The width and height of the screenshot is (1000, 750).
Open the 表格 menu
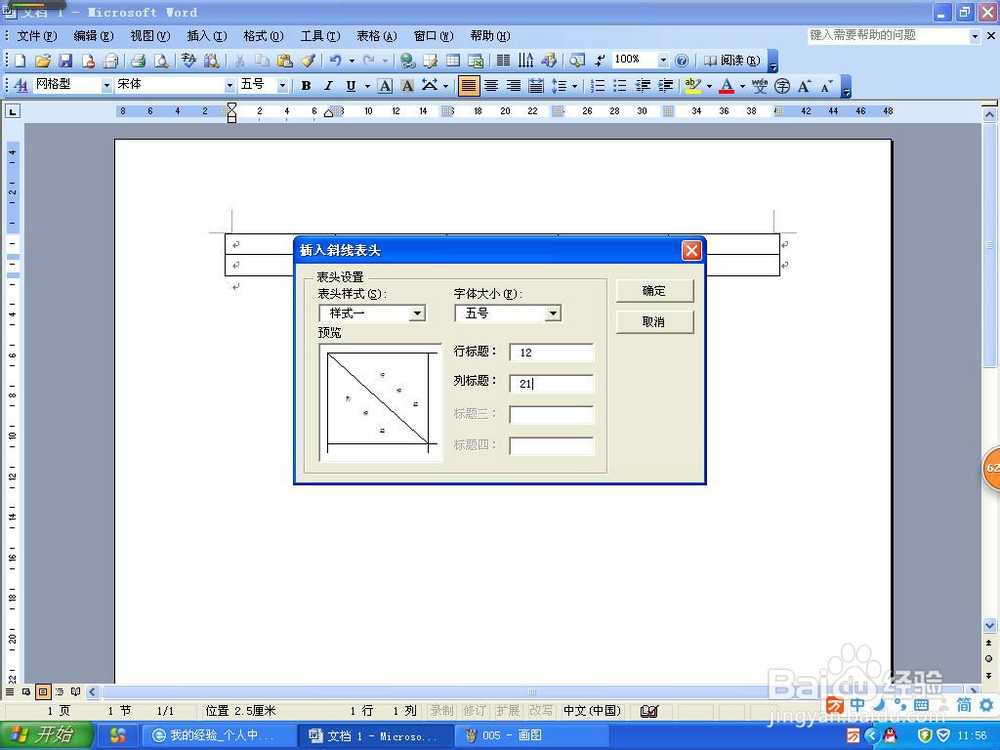click(376, 36)
